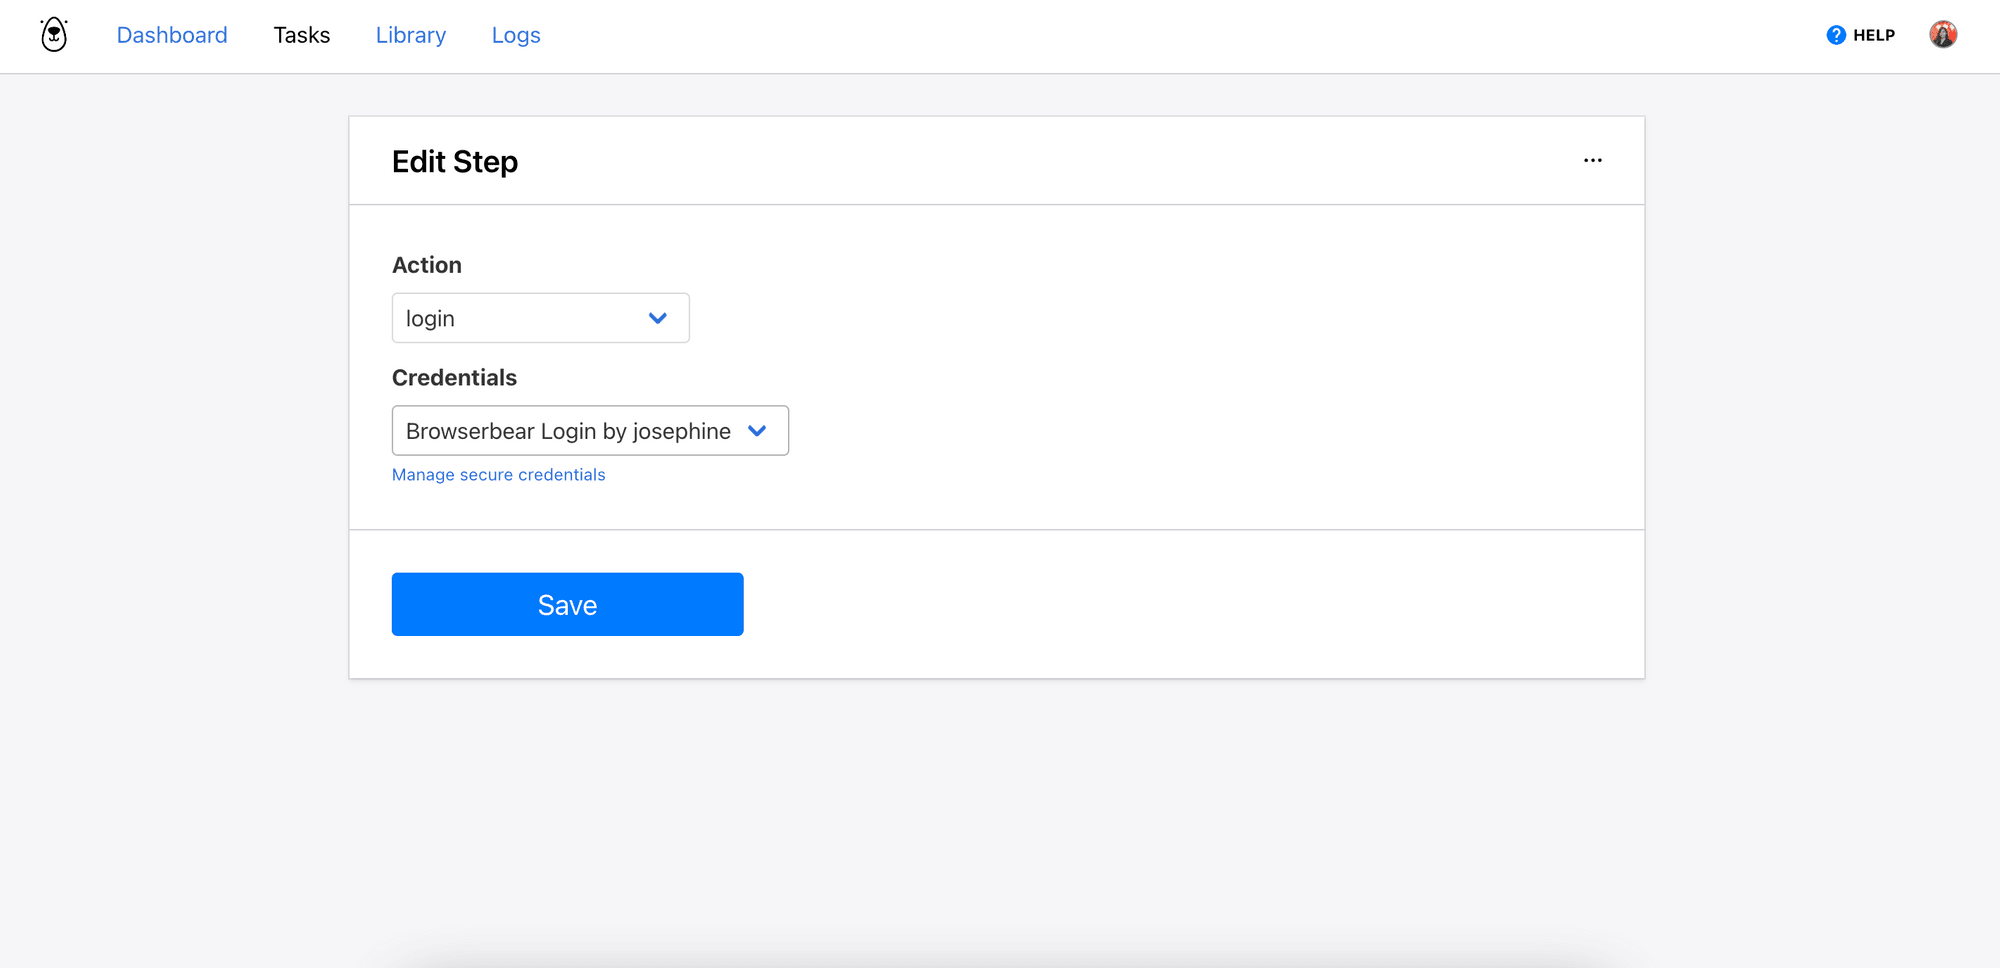Screen dimensions: 2000x968
Task: Click the Browserbear bear logo
Action: pyautogui.click(x=53, y=33)
